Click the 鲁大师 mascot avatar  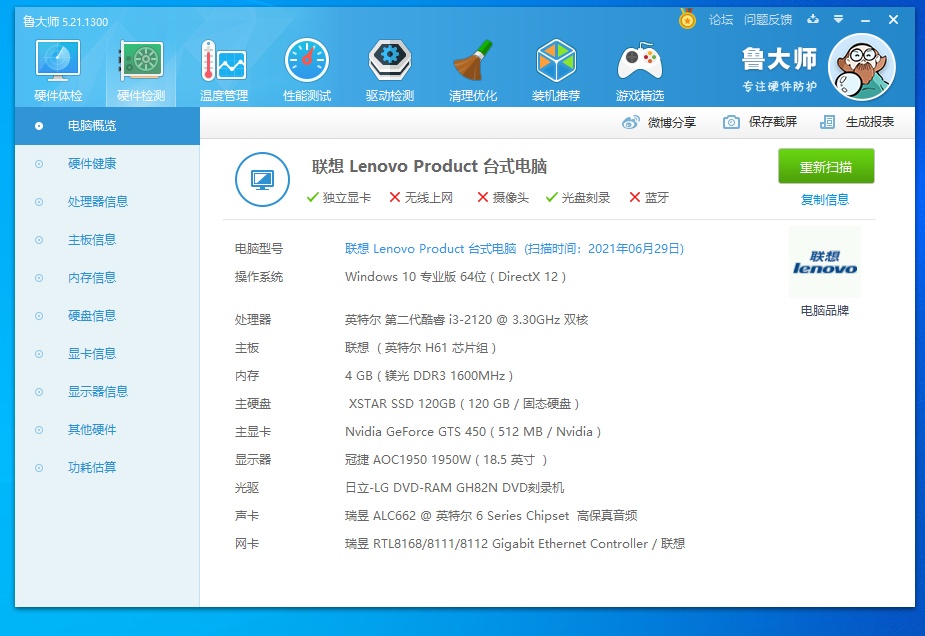(861, 67)
